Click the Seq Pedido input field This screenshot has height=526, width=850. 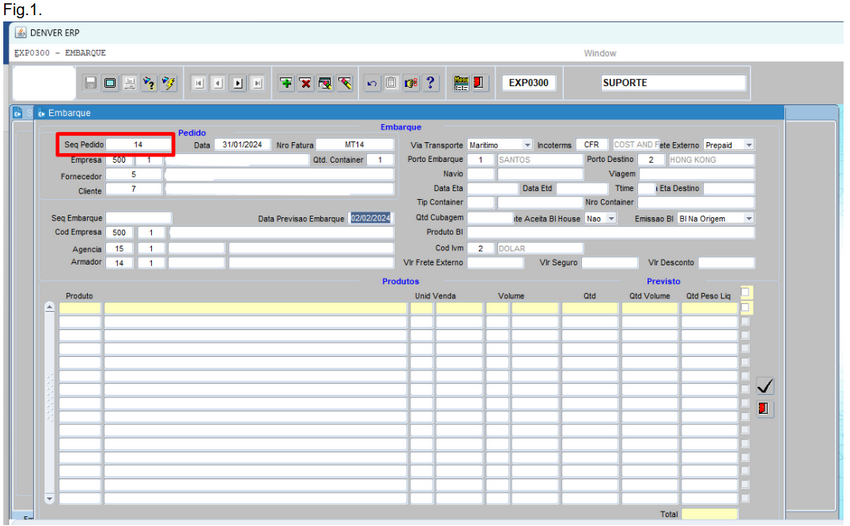pyautogui.click(x=138, y=145)
